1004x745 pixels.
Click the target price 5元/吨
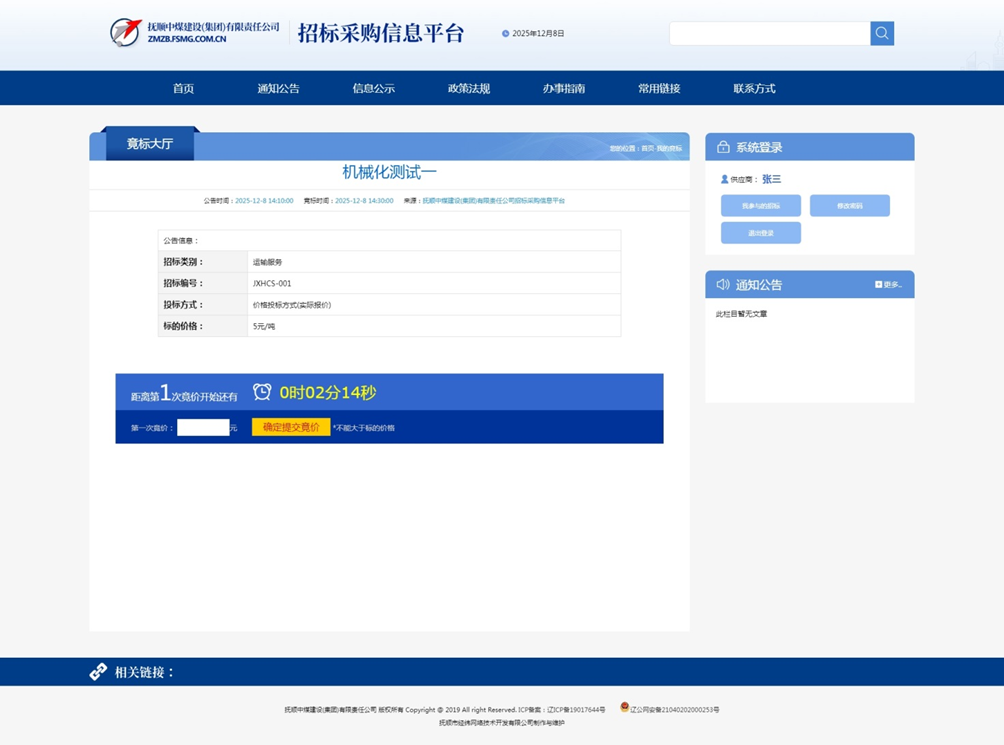pyautogui.click(x=264, y=326)
